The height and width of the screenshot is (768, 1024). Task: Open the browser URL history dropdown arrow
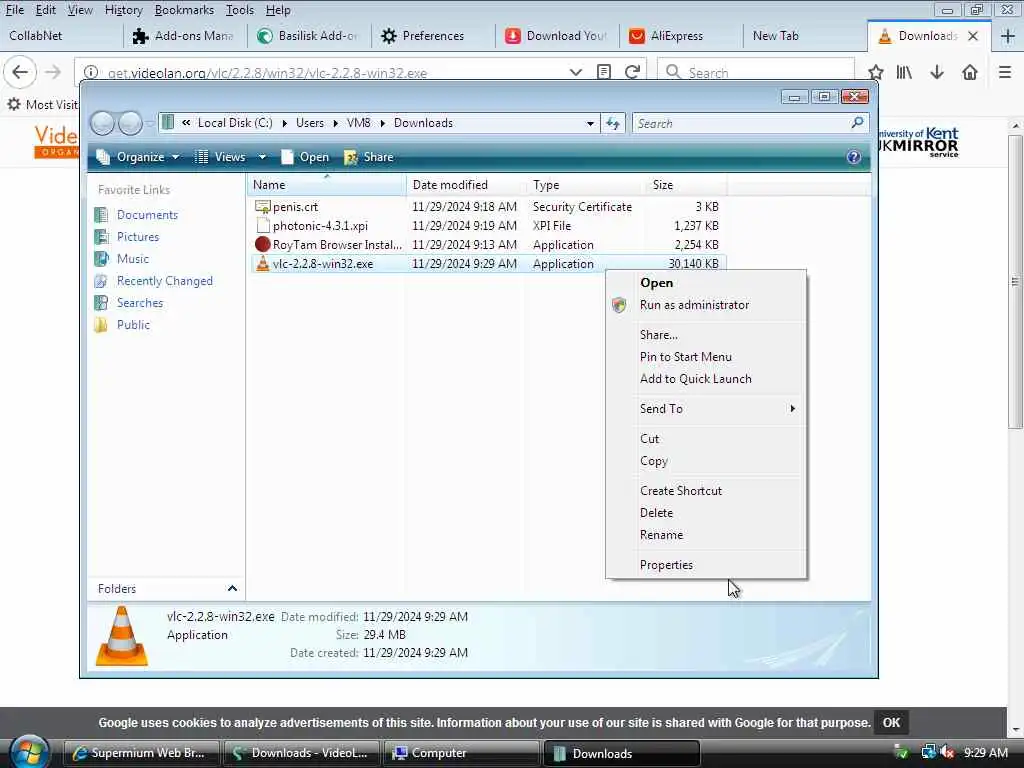(575, 72)
